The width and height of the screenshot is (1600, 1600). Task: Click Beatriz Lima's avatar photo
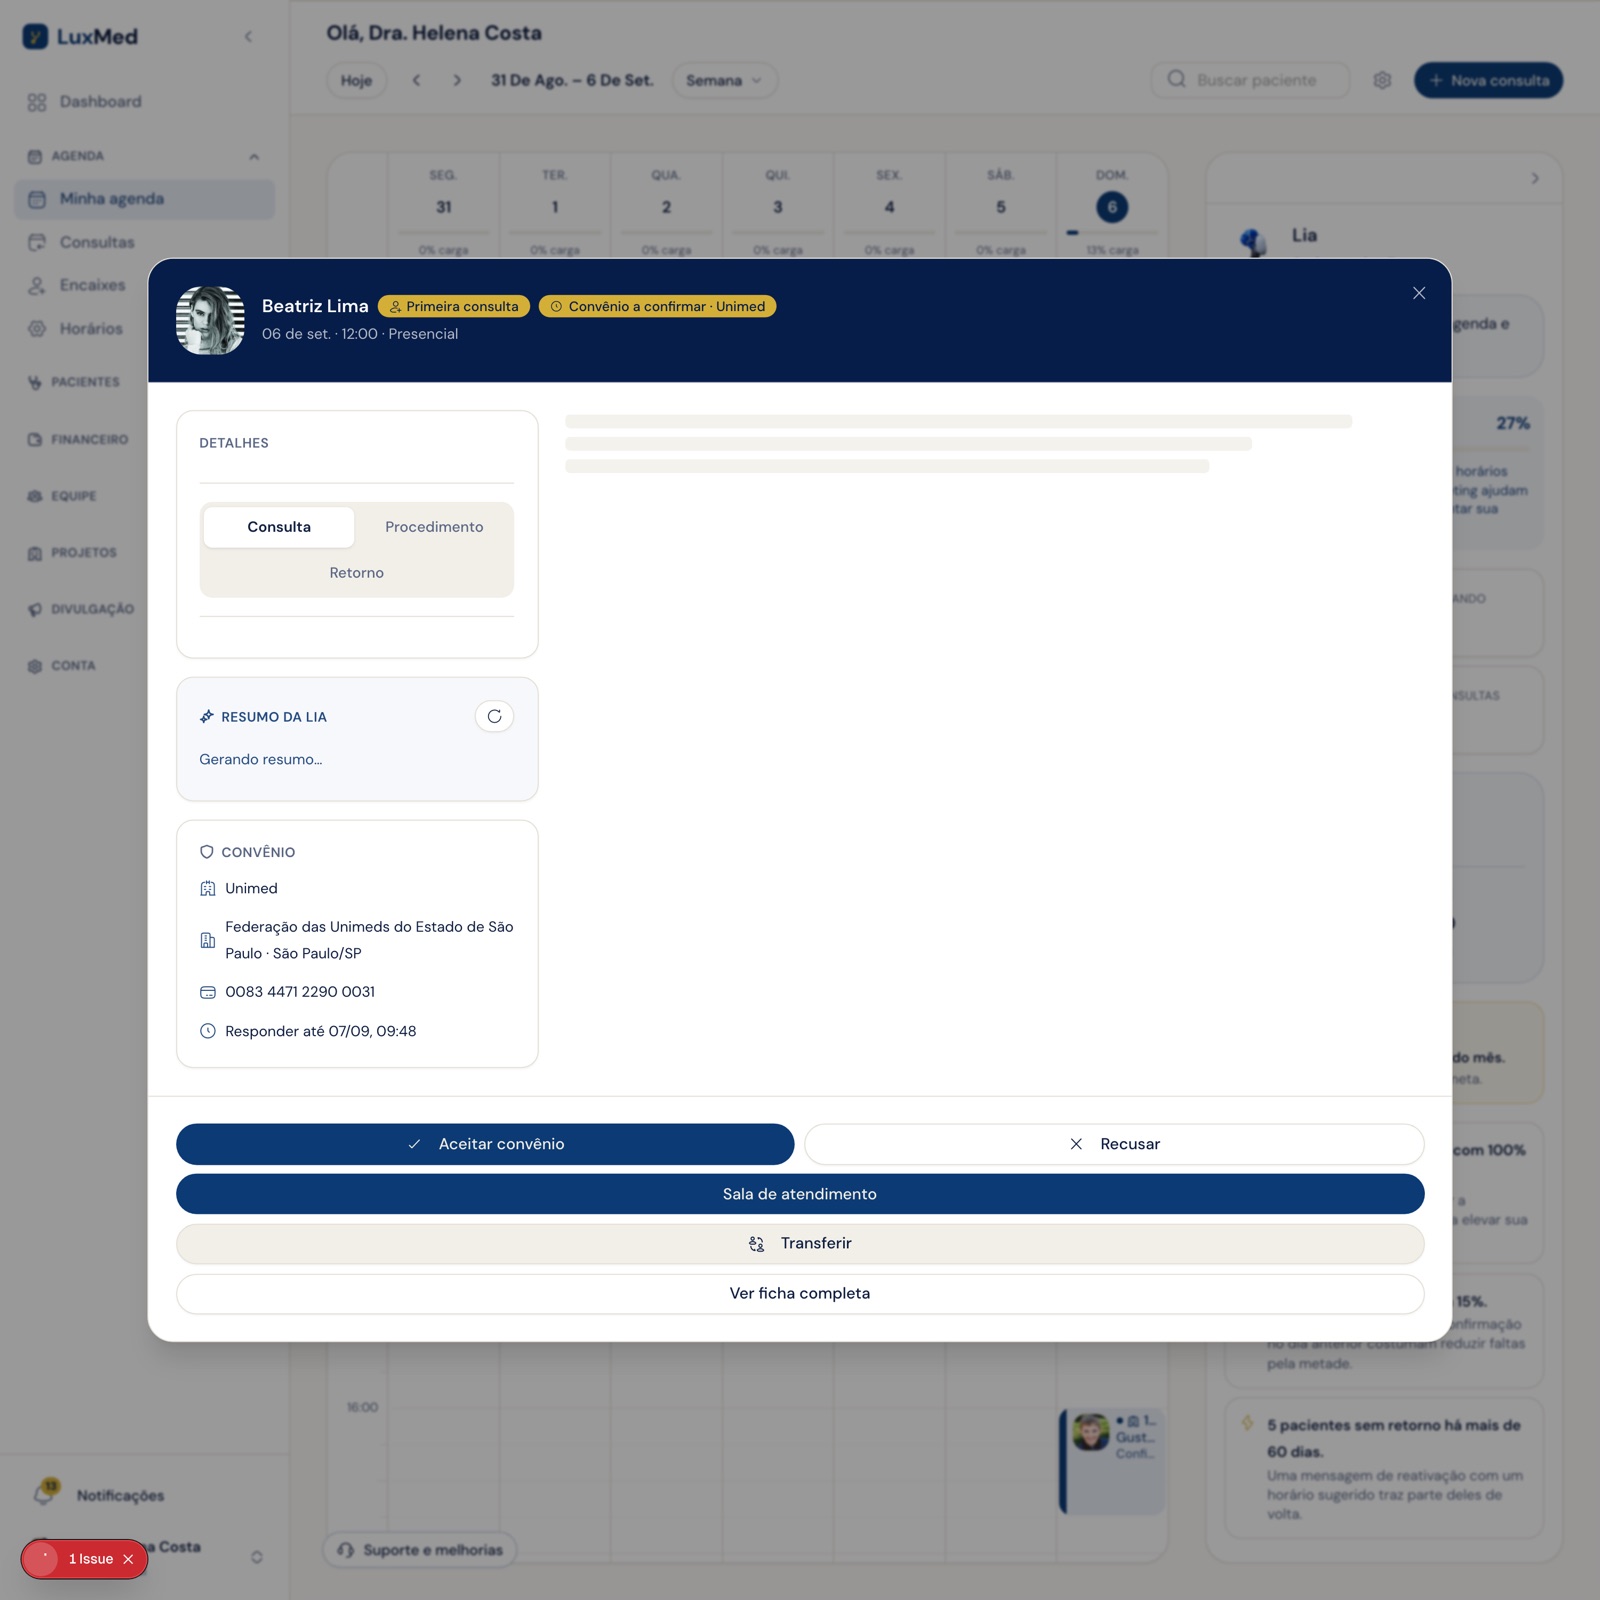[x=210, y=320]
